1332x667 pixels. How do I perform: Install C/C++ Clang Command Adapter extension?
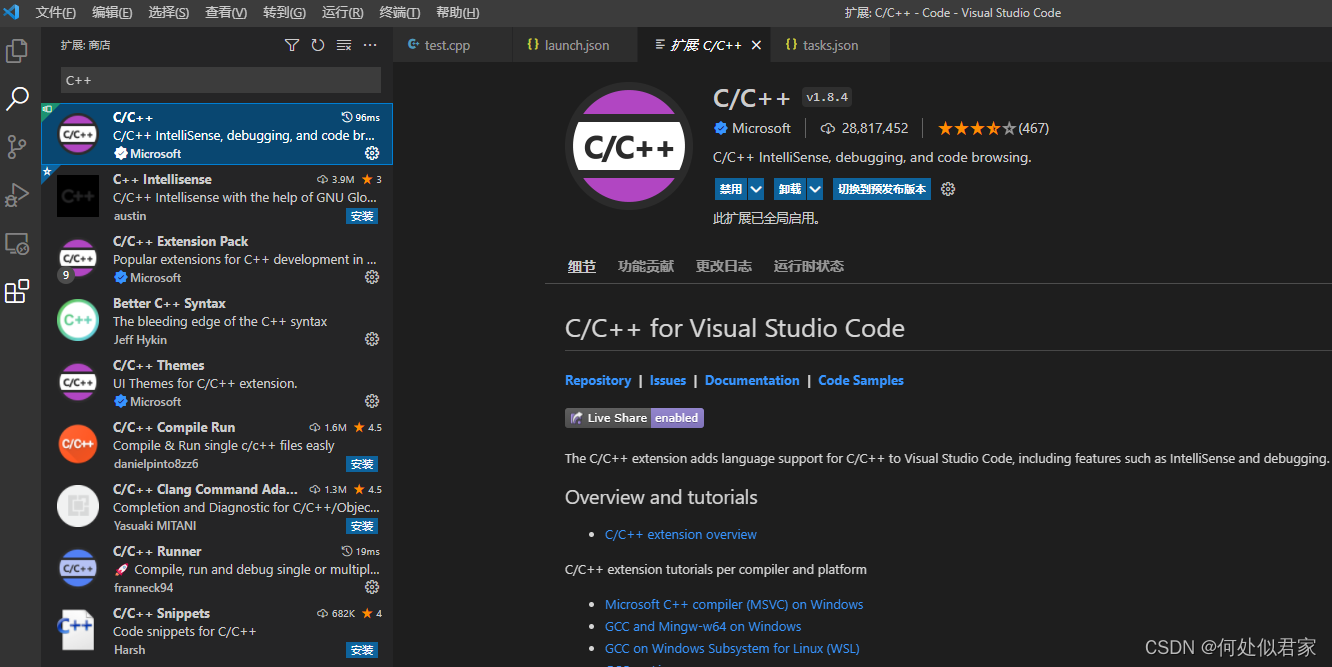pos(362,526)
